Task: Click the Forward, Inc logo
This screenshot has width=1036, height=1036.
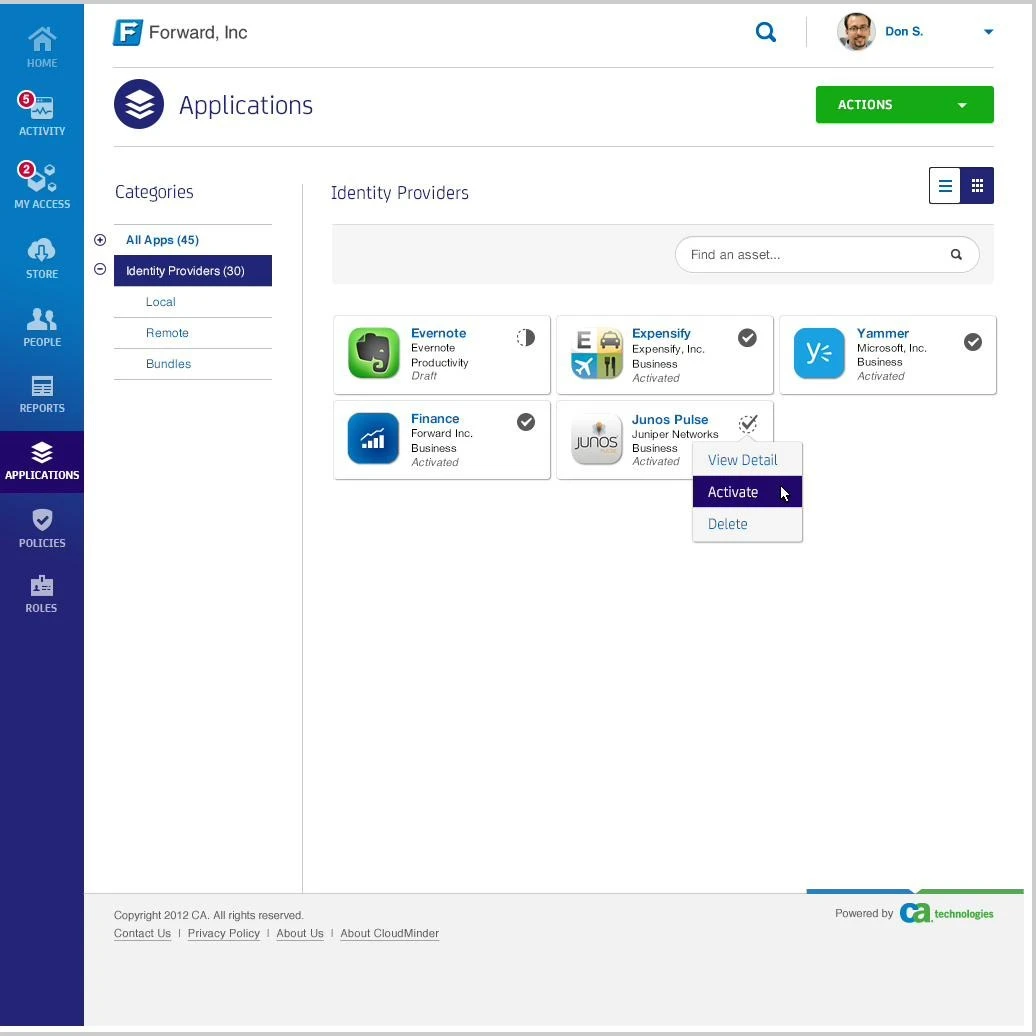Action: 180,32
